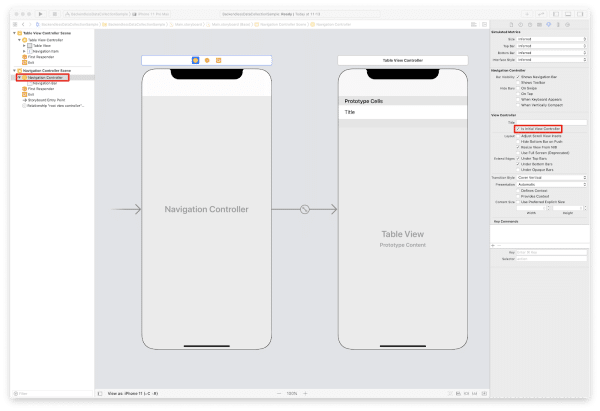Choose iPhone 11 Pro Max run destination
The image size is (600, 411).
pos(151,14)
